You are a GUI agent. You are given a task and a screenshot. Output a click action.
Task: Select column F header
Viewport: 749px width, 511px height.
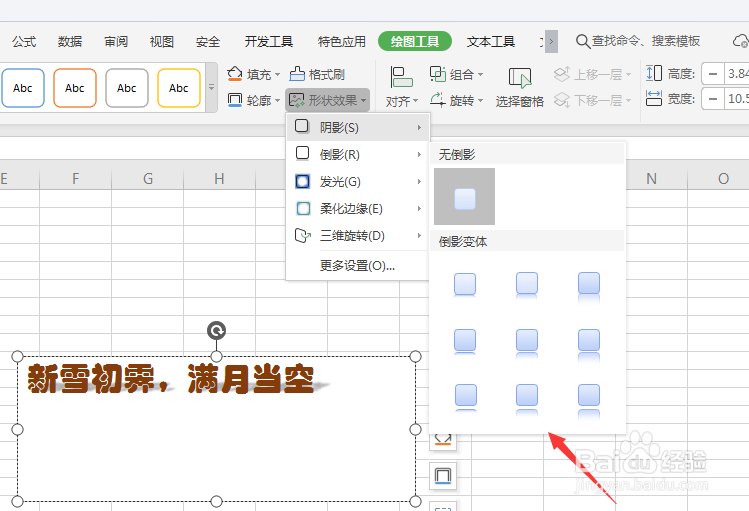point(75,179)
